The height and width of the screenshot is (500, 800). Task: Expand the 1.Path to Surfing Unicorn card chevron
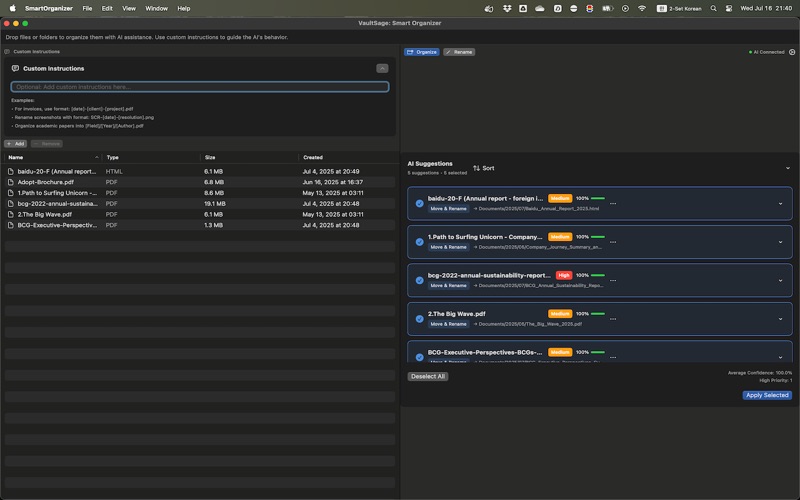(780, 242)
